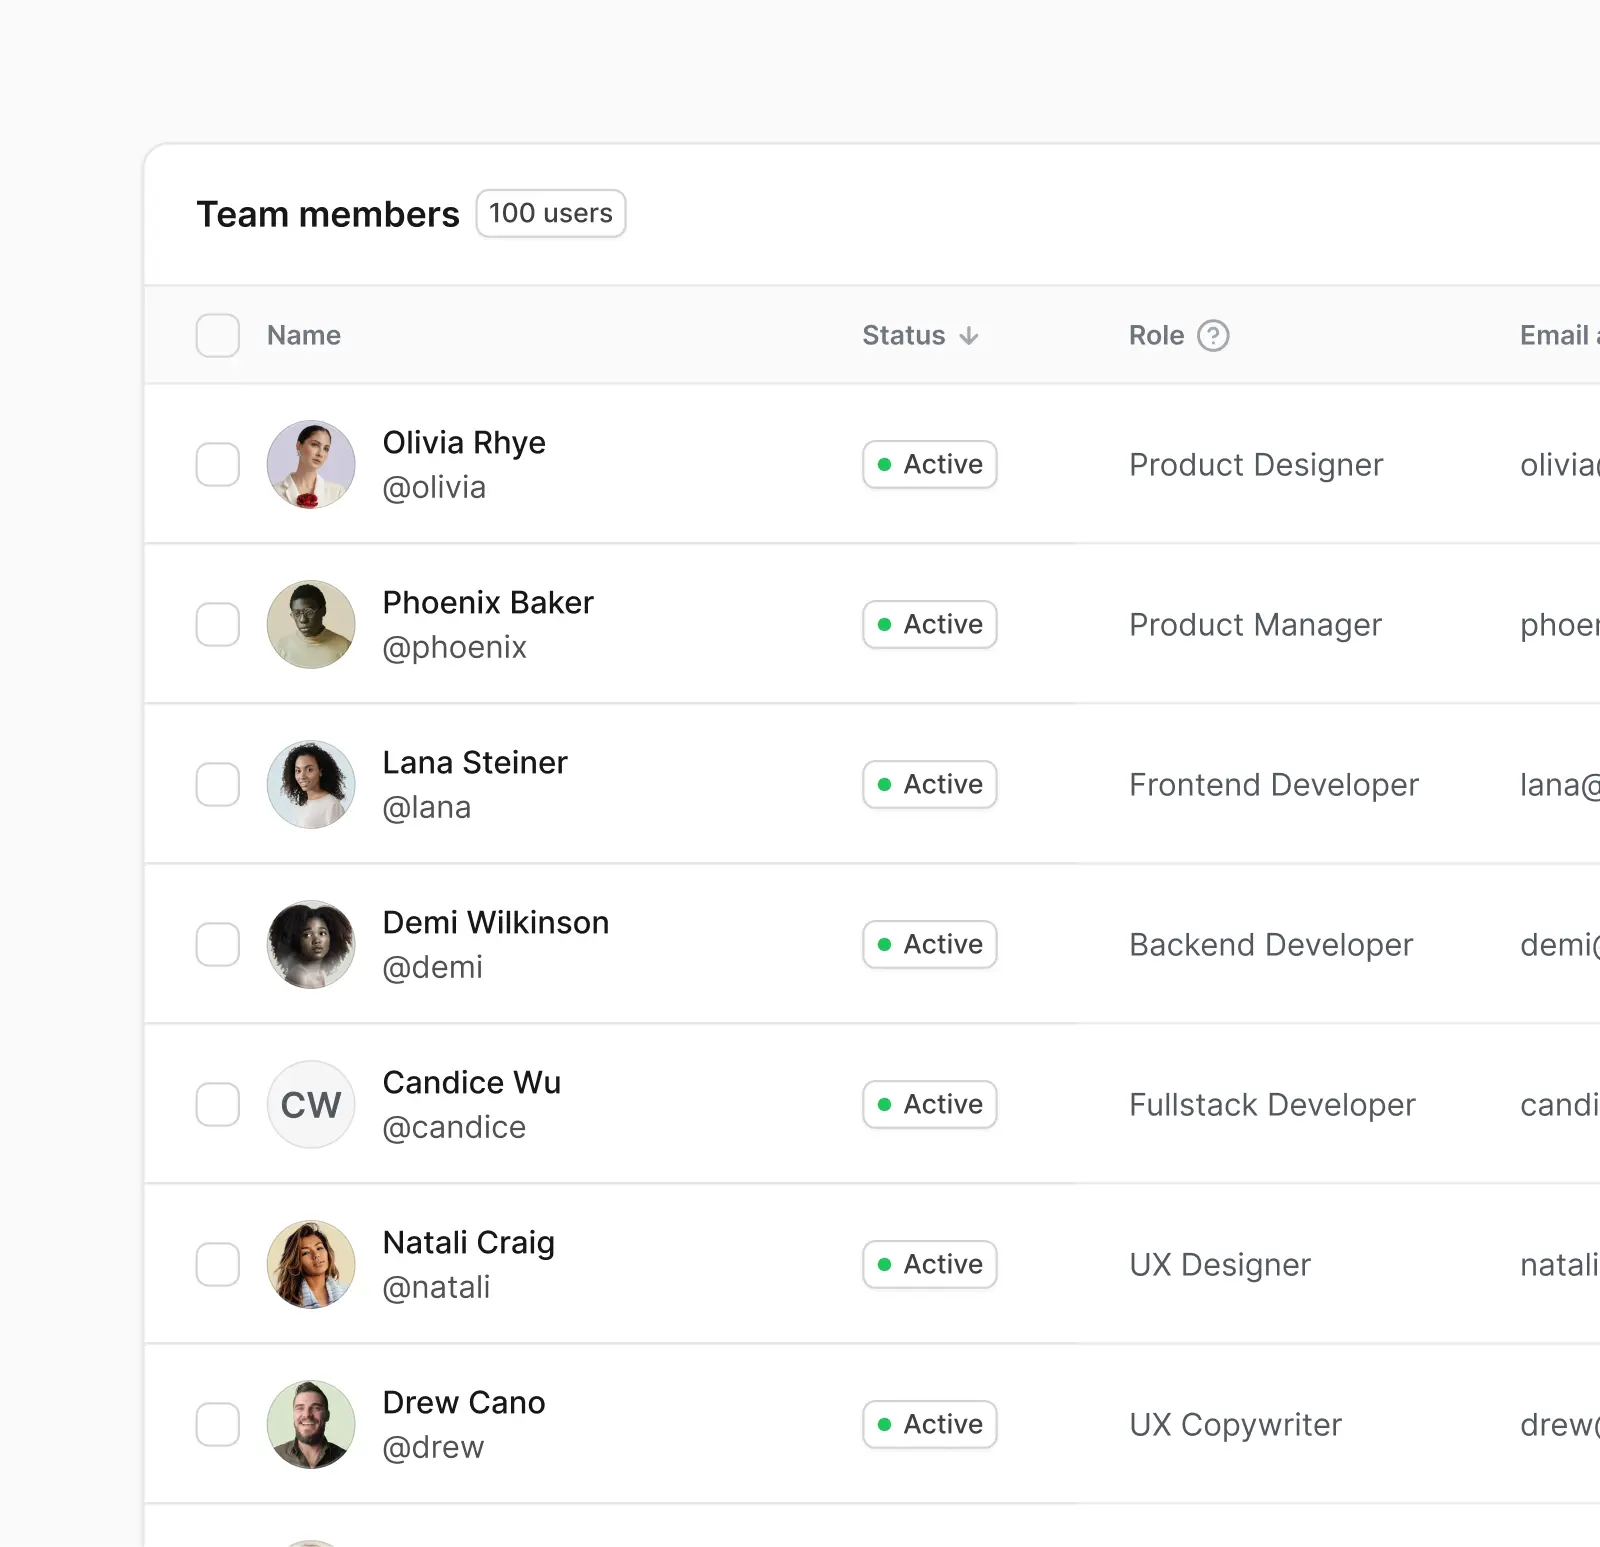Screen dimensions: 1600x1547
Task: Click the green dot on Demi Wilkinson's status
Action: tap(884, 944)
